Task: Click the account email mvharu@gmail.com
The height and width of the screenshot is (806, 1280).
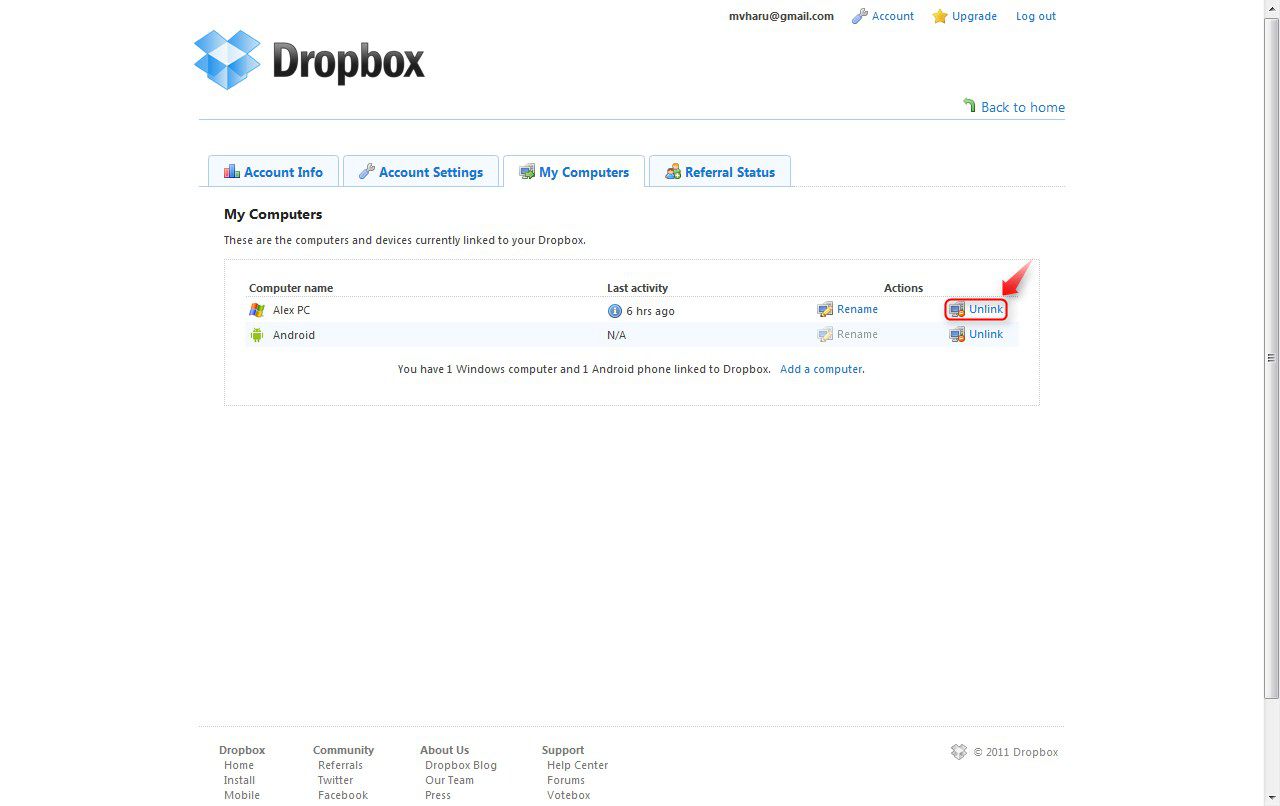Action: pos(781,16)
